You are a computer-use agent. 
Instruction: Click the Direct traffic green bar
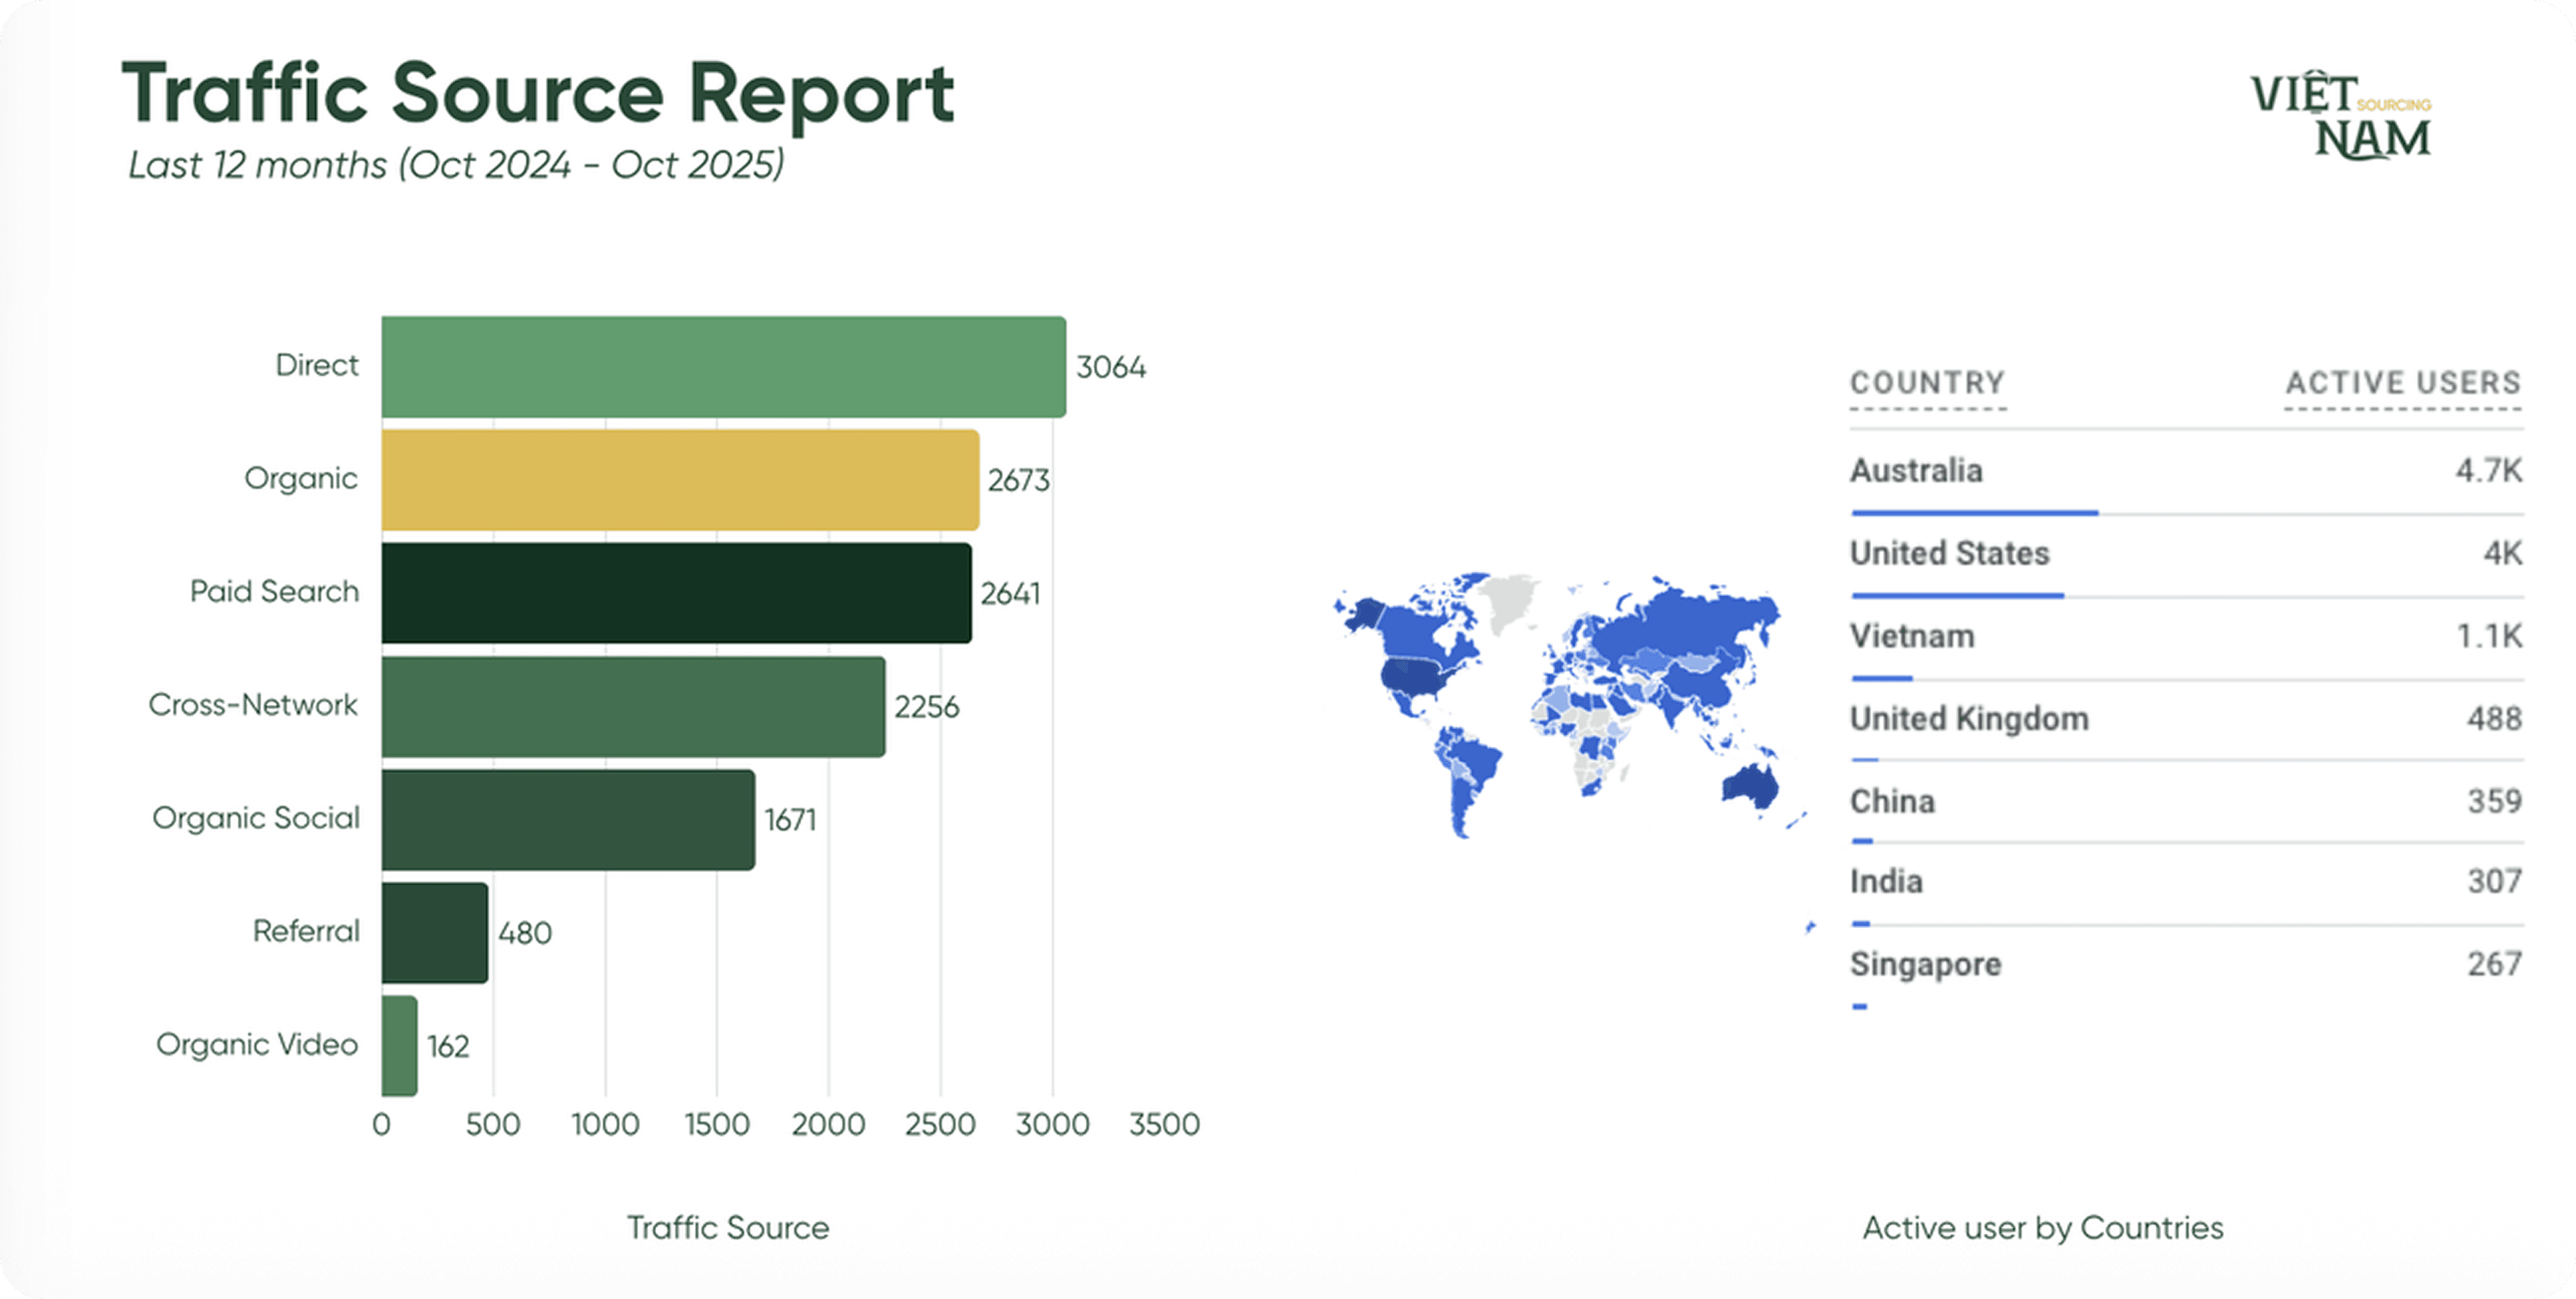coord(723,367)
